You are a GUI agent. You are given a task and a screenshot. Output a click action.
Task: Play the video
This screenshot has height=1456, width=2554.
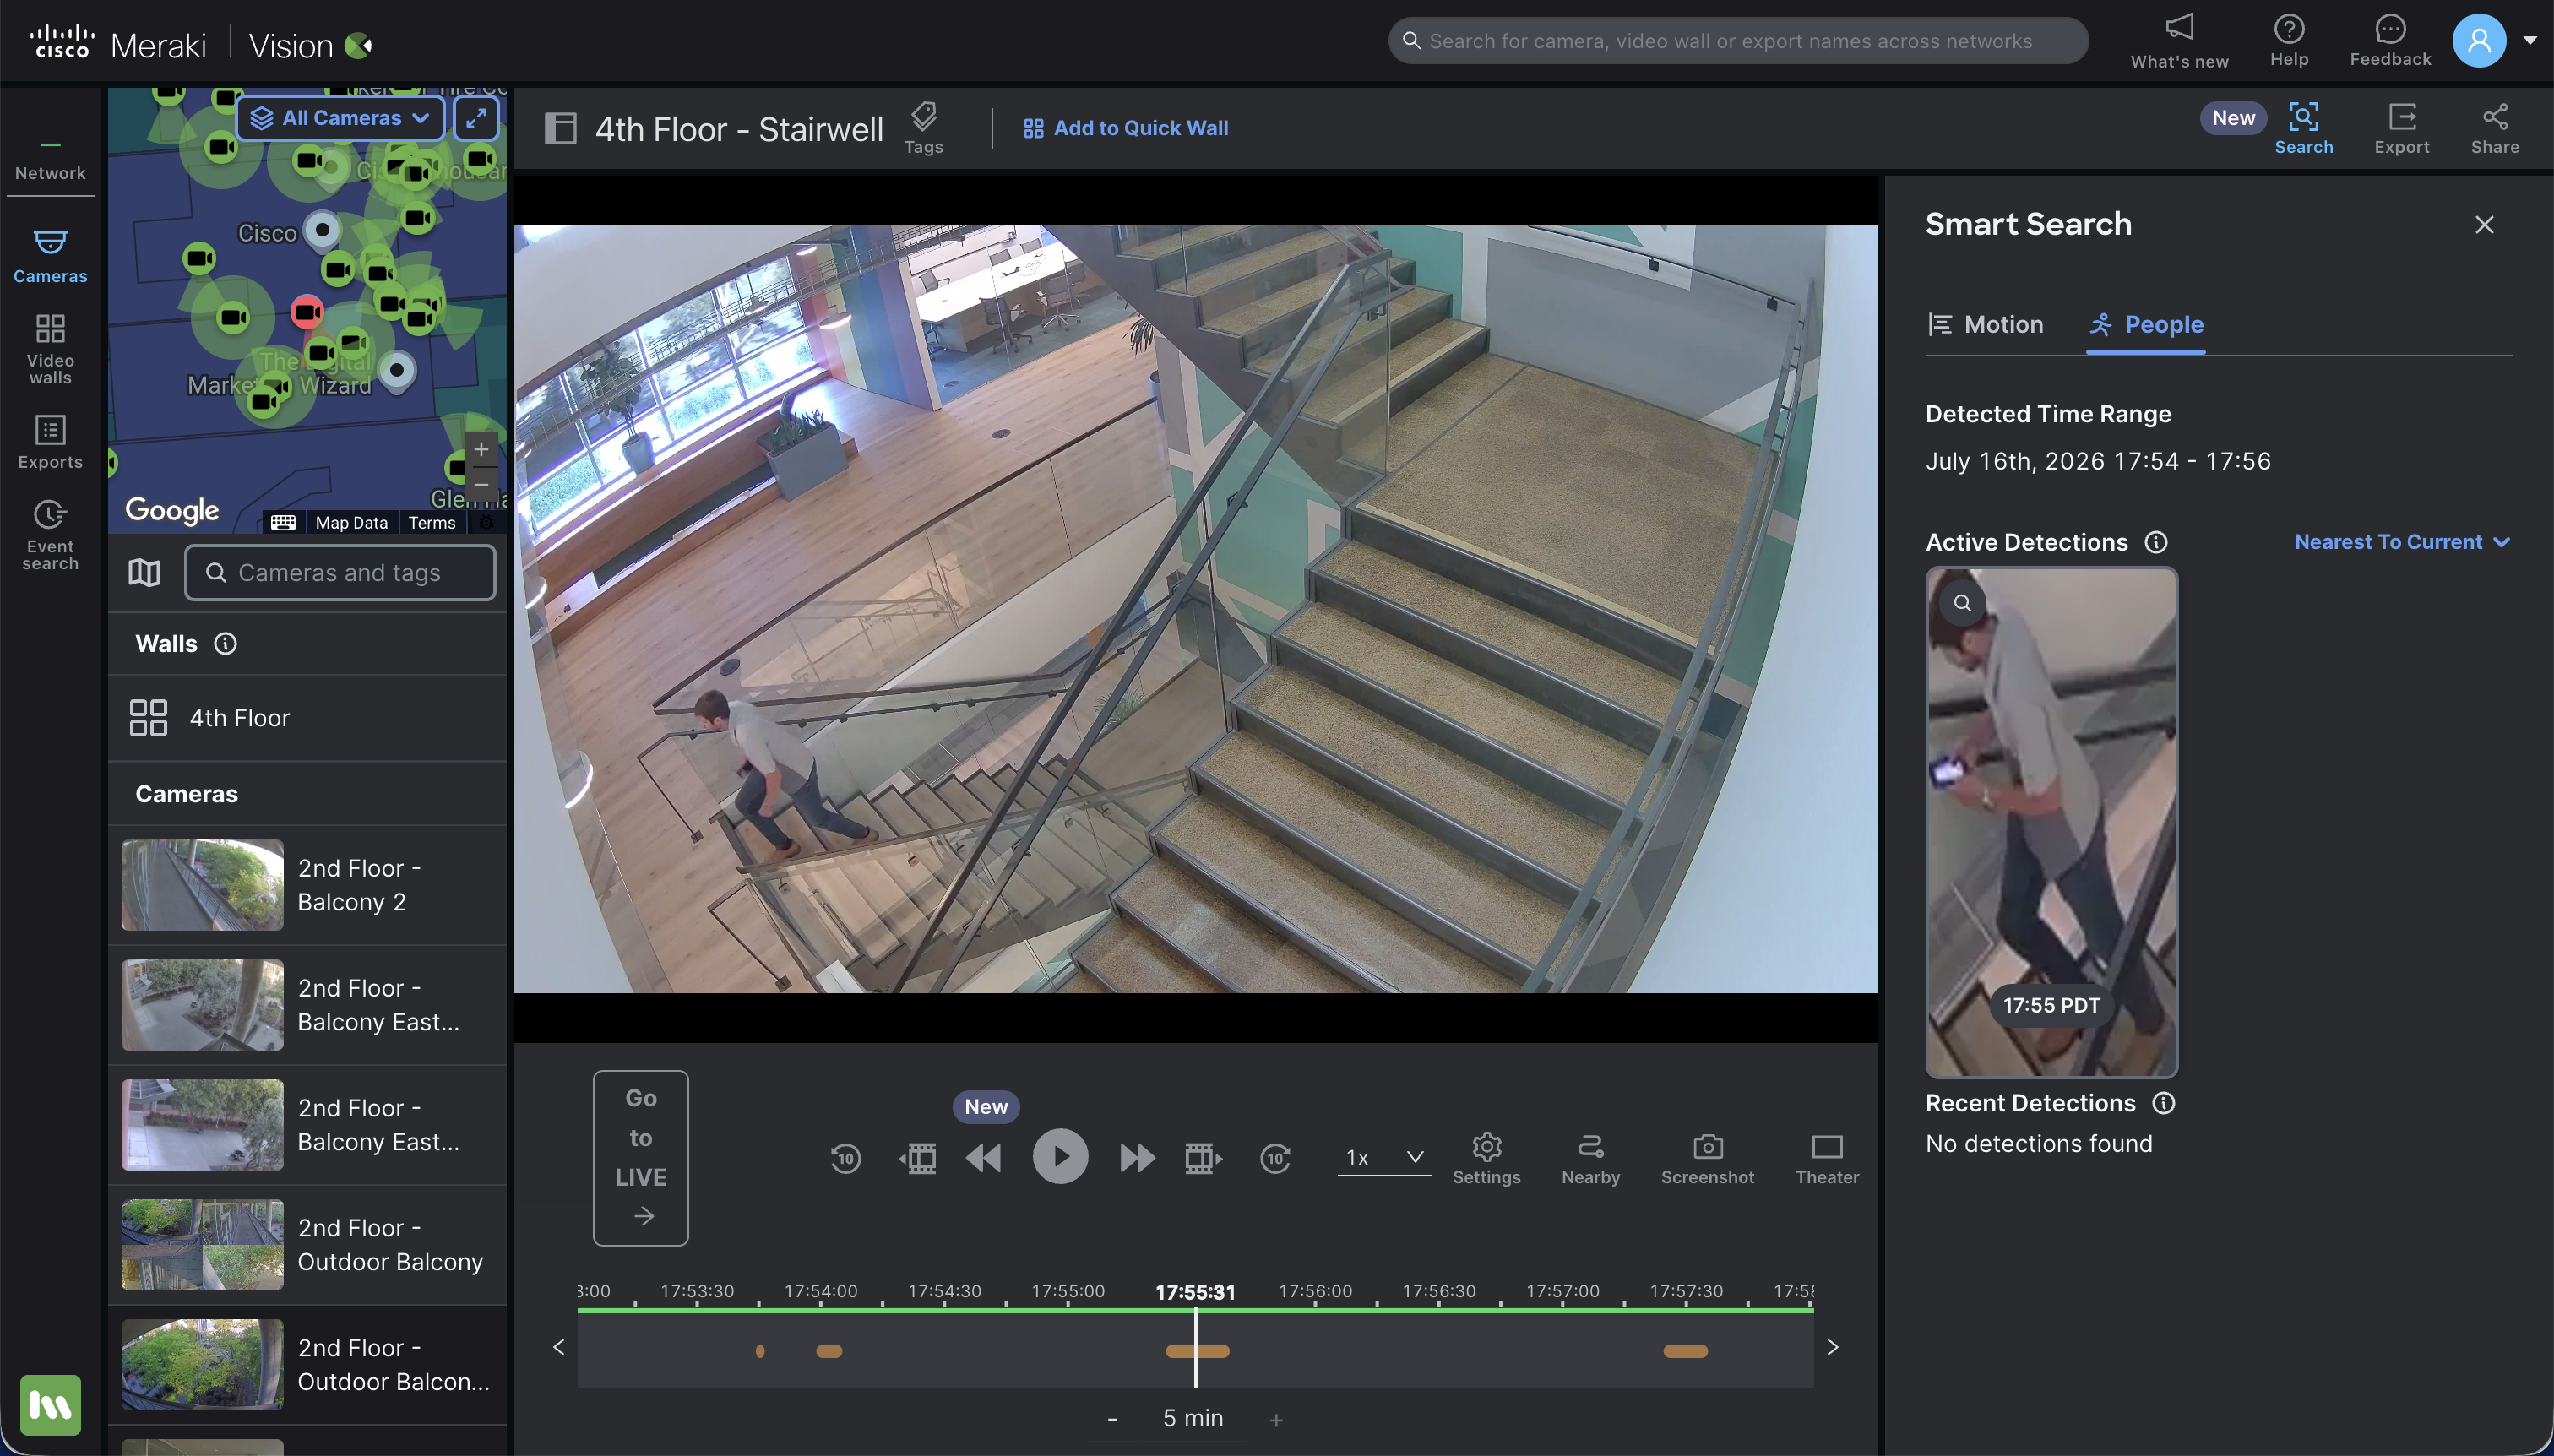1060,1157
